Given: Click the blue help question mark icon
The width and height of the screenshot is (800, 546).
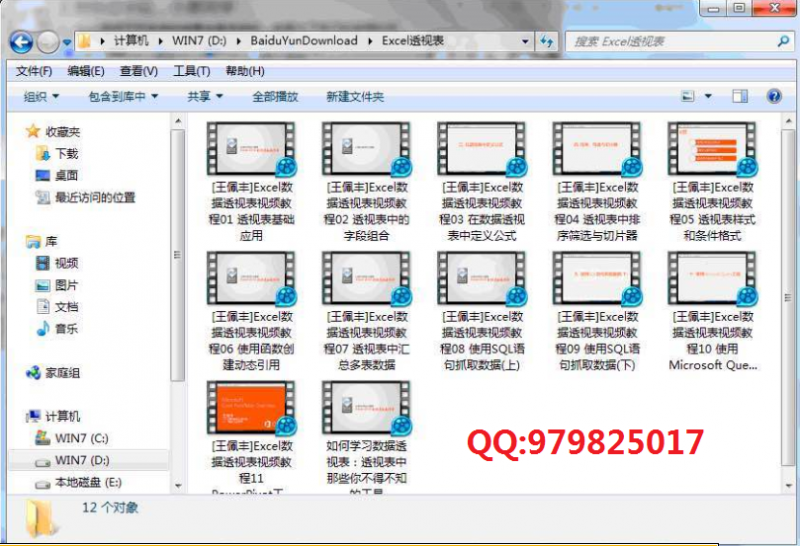Looking at the screenshot, I should coord(774,96).
